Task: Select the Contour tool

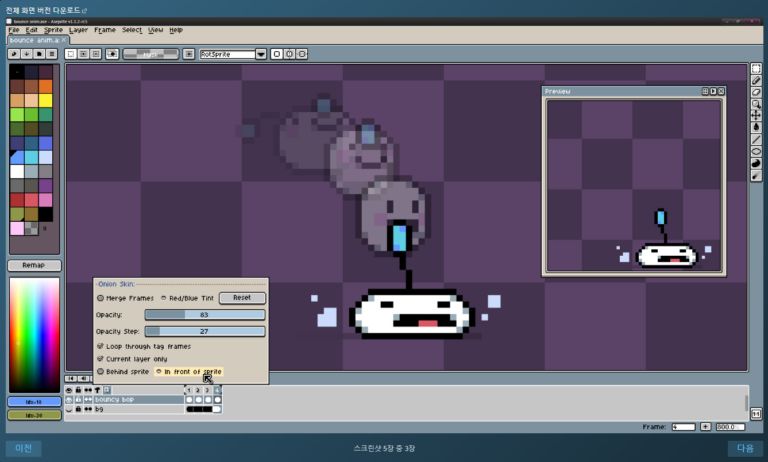Action: (756, 163)
